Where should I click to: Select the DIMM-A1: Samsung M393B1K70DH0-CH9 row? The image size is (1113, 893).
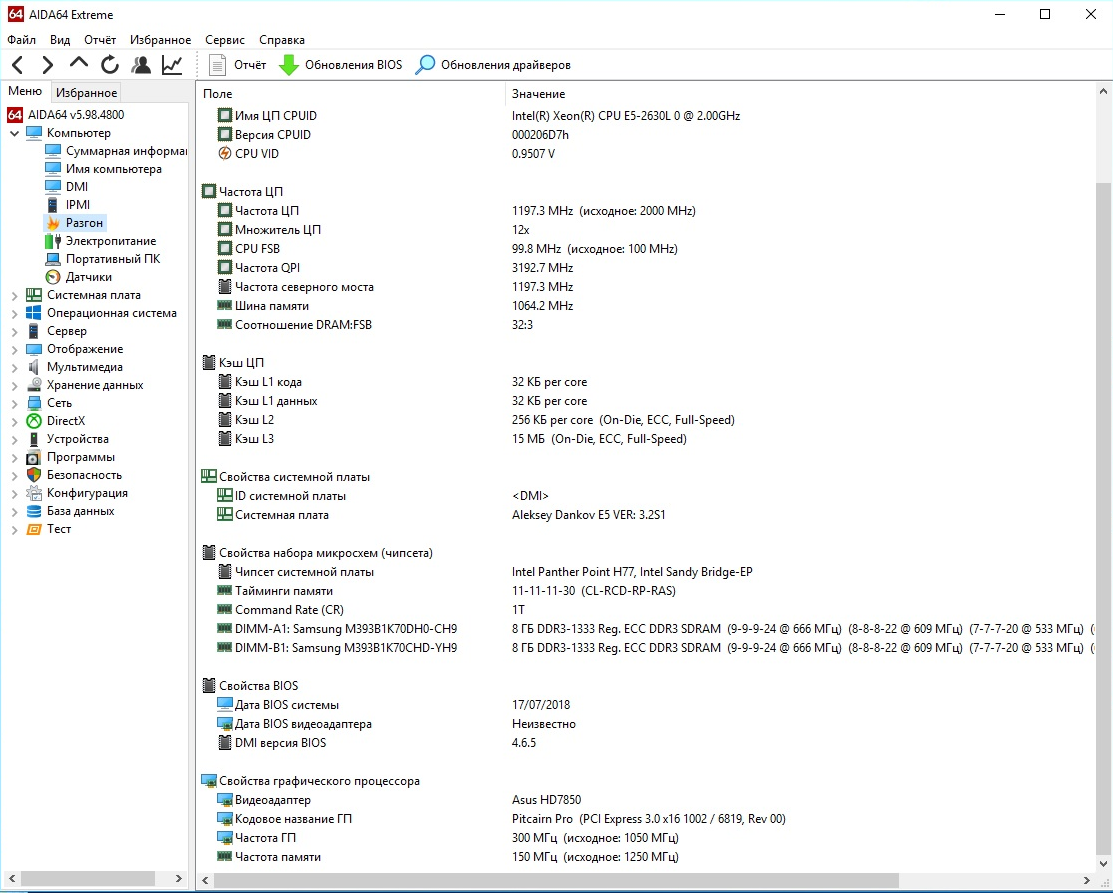[646, 629]
